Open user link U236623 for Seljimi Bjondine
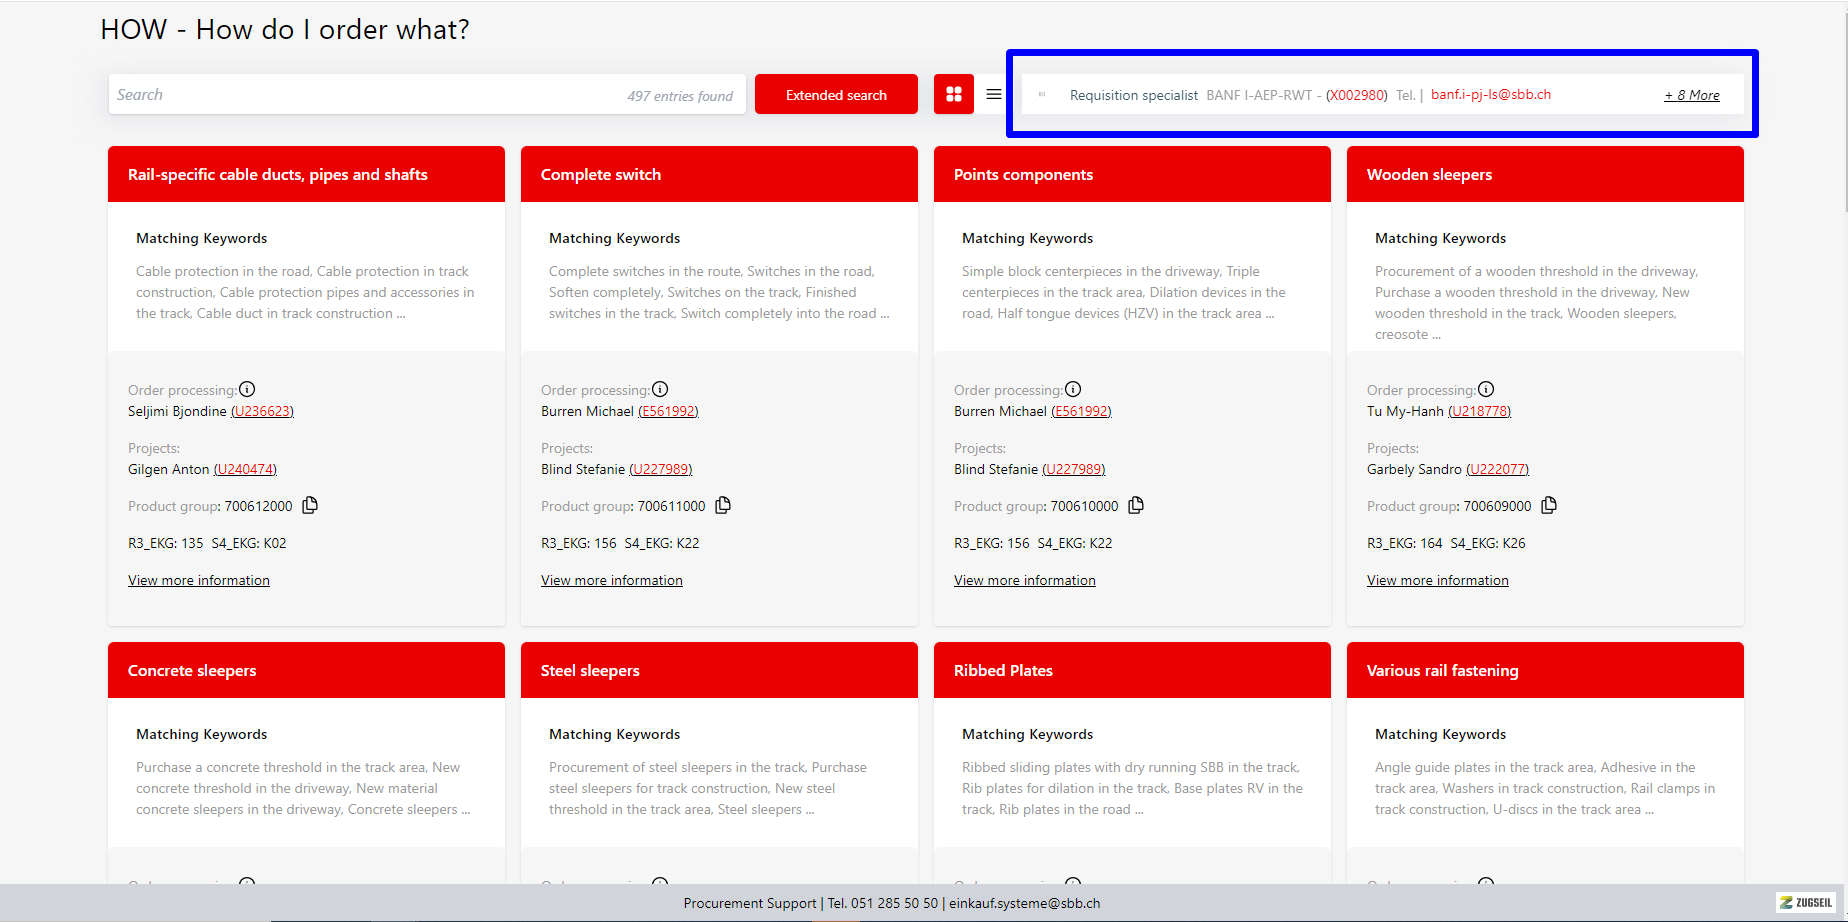This screenshot has width=1848, height=922. [262, 411]
